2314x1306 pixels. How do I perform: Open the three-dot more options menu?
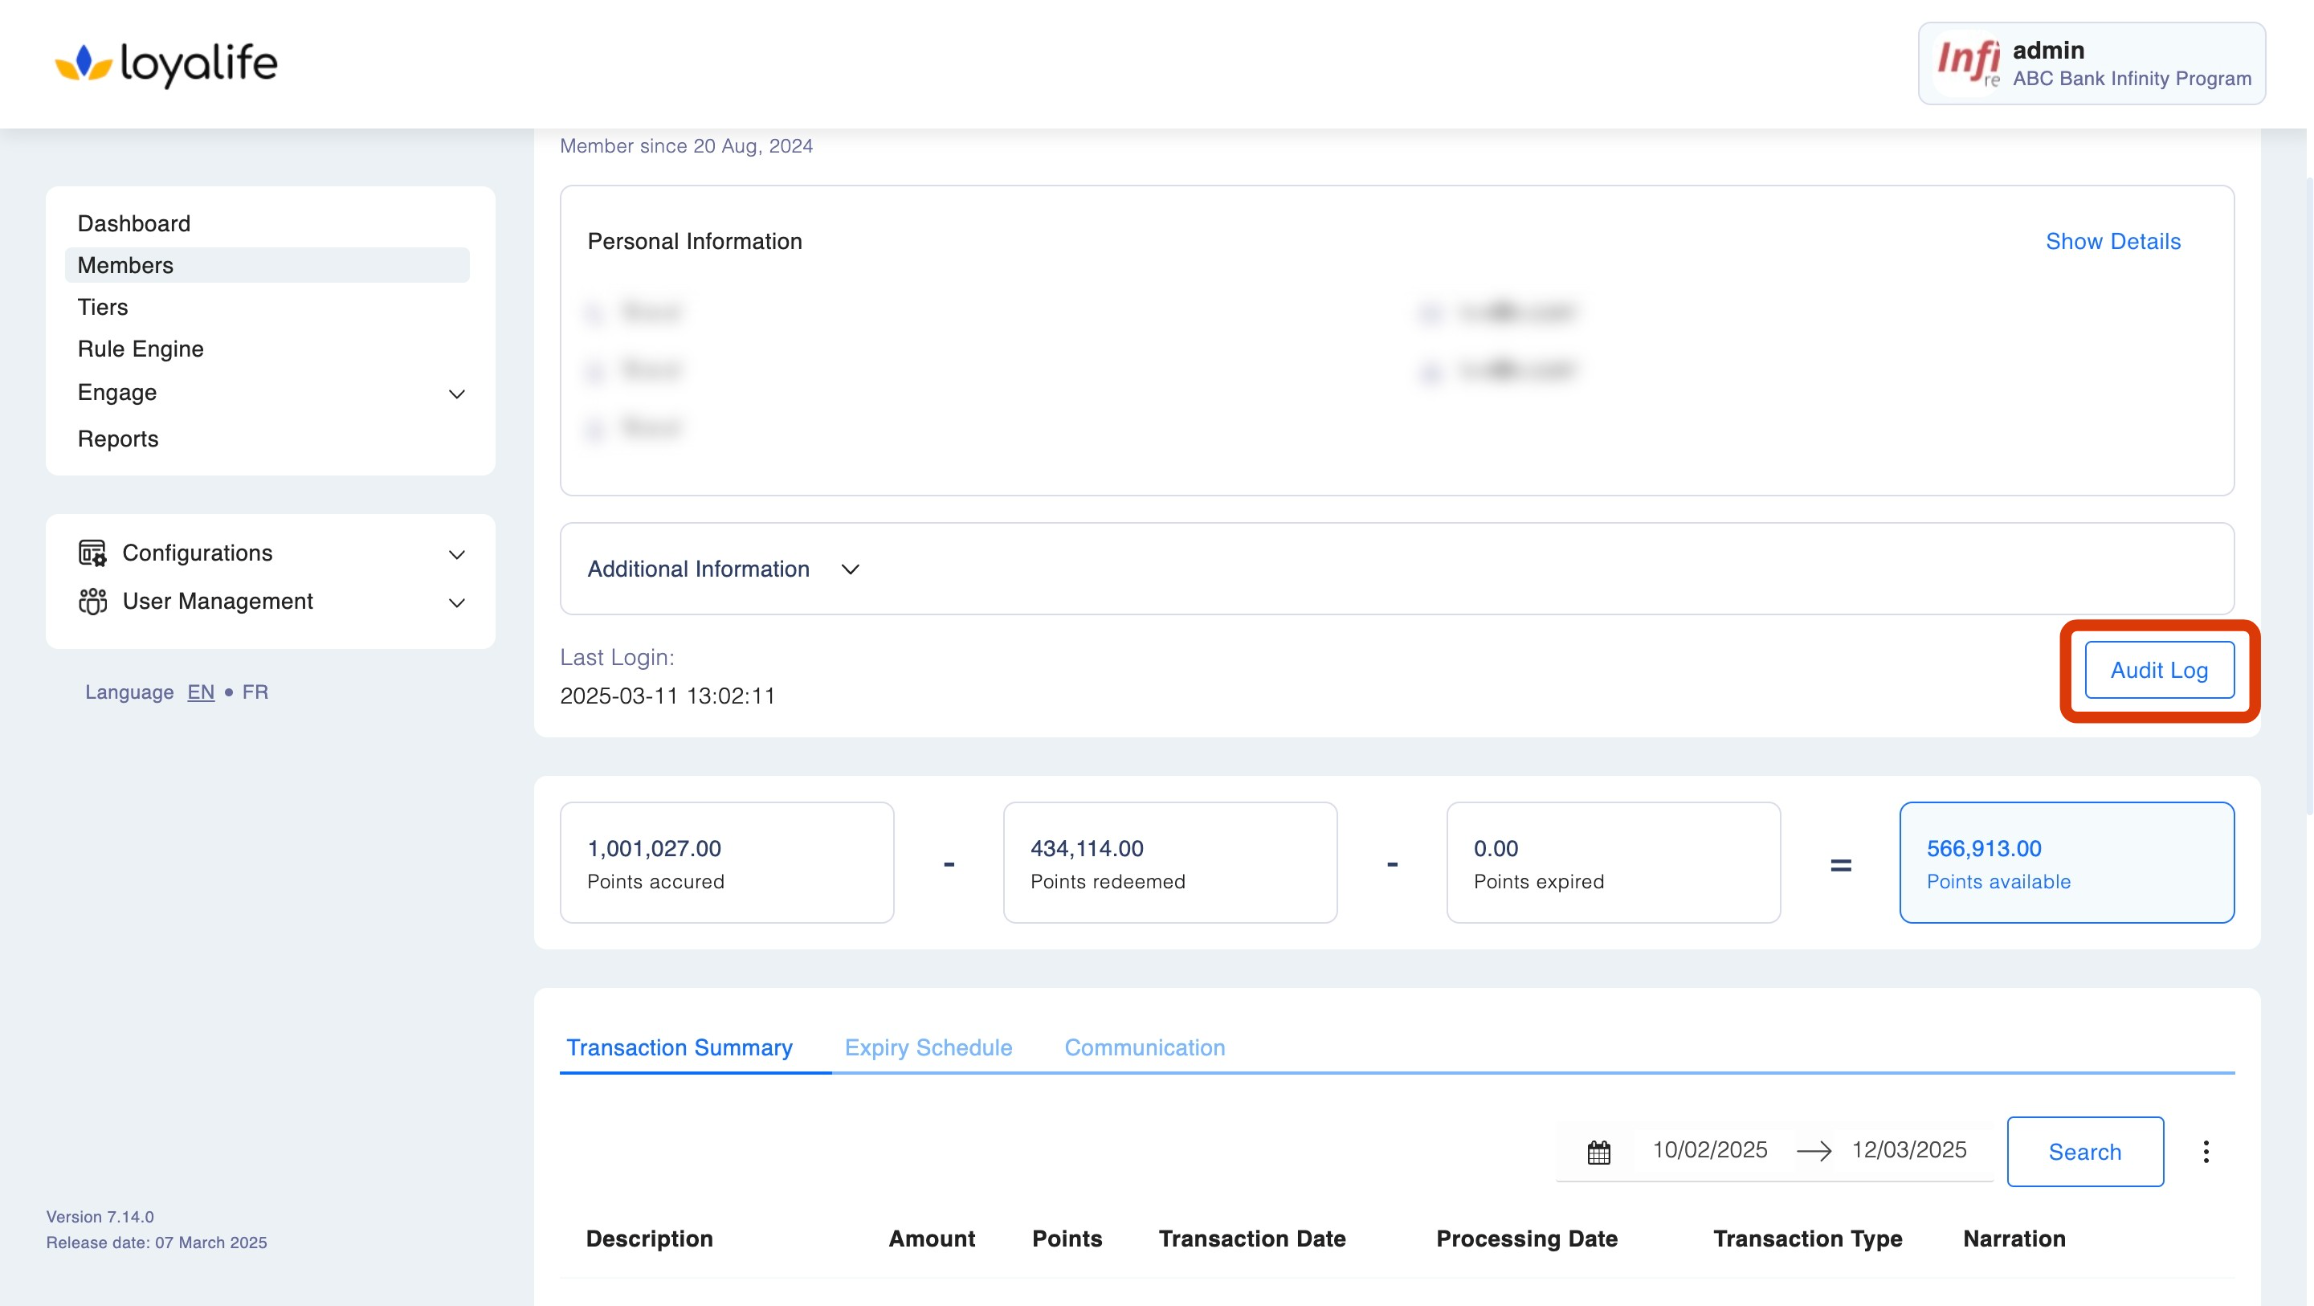point(2205,1152)
